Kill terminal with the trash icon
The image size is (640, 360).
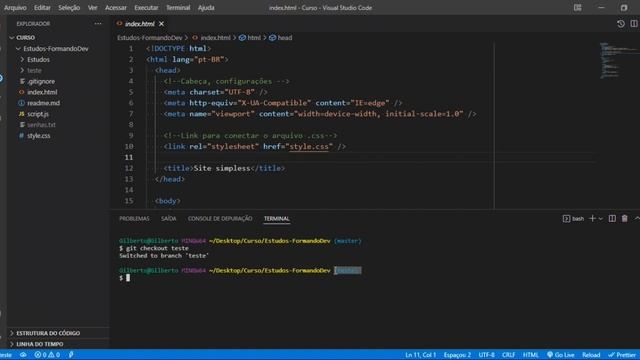624,219
